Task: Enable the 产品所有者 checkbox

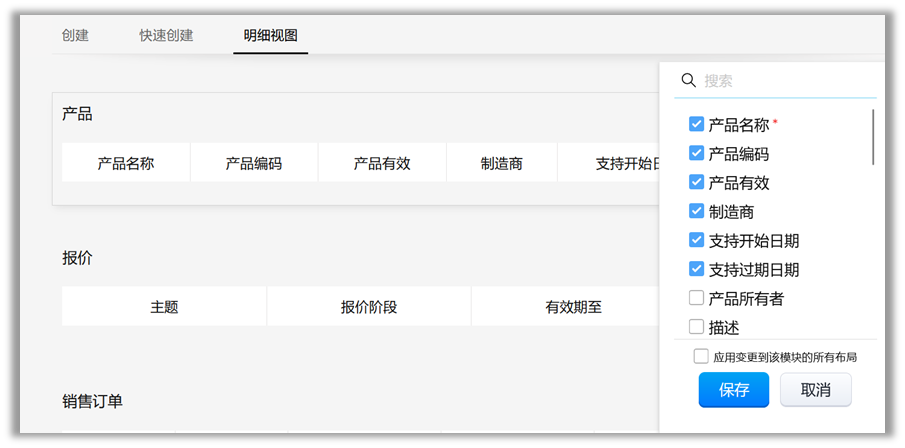Action: tap(697, 298)
